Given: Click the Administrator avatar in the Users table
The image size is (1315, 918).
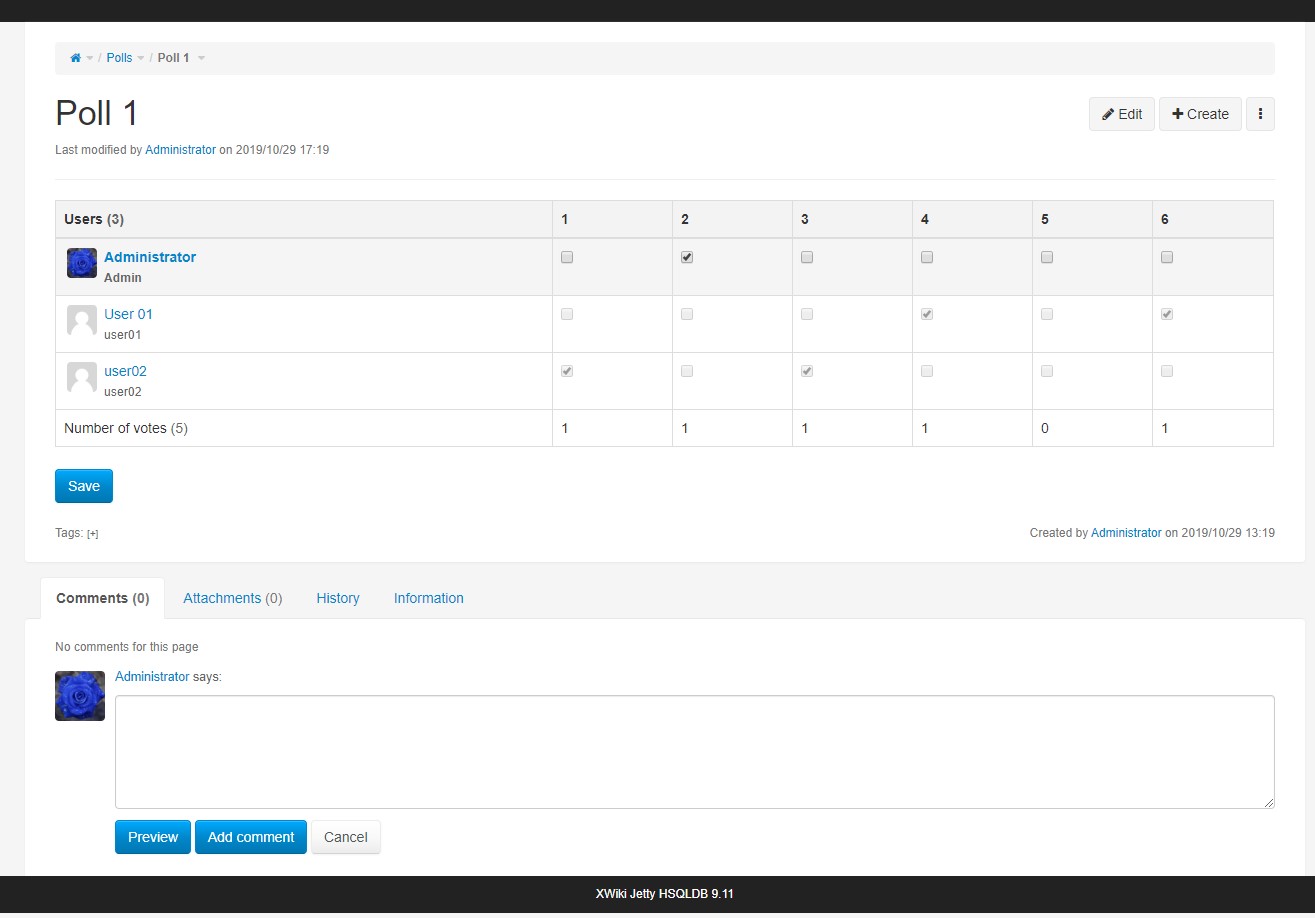Looking at the screenshot, I should (81, 262).
